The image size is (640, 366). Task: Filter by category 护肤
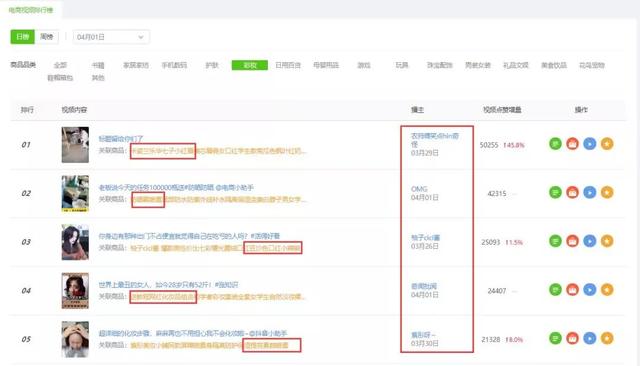click(212, 65)
